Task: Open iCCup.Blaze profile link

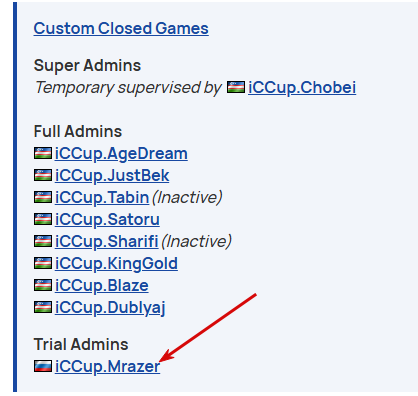Action: 102,286
